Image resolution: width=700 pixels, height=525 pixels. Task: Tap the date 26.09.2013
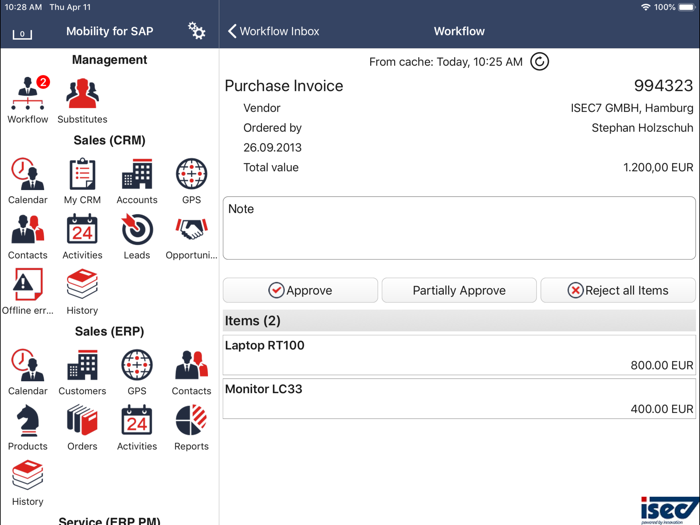(272, 147)
